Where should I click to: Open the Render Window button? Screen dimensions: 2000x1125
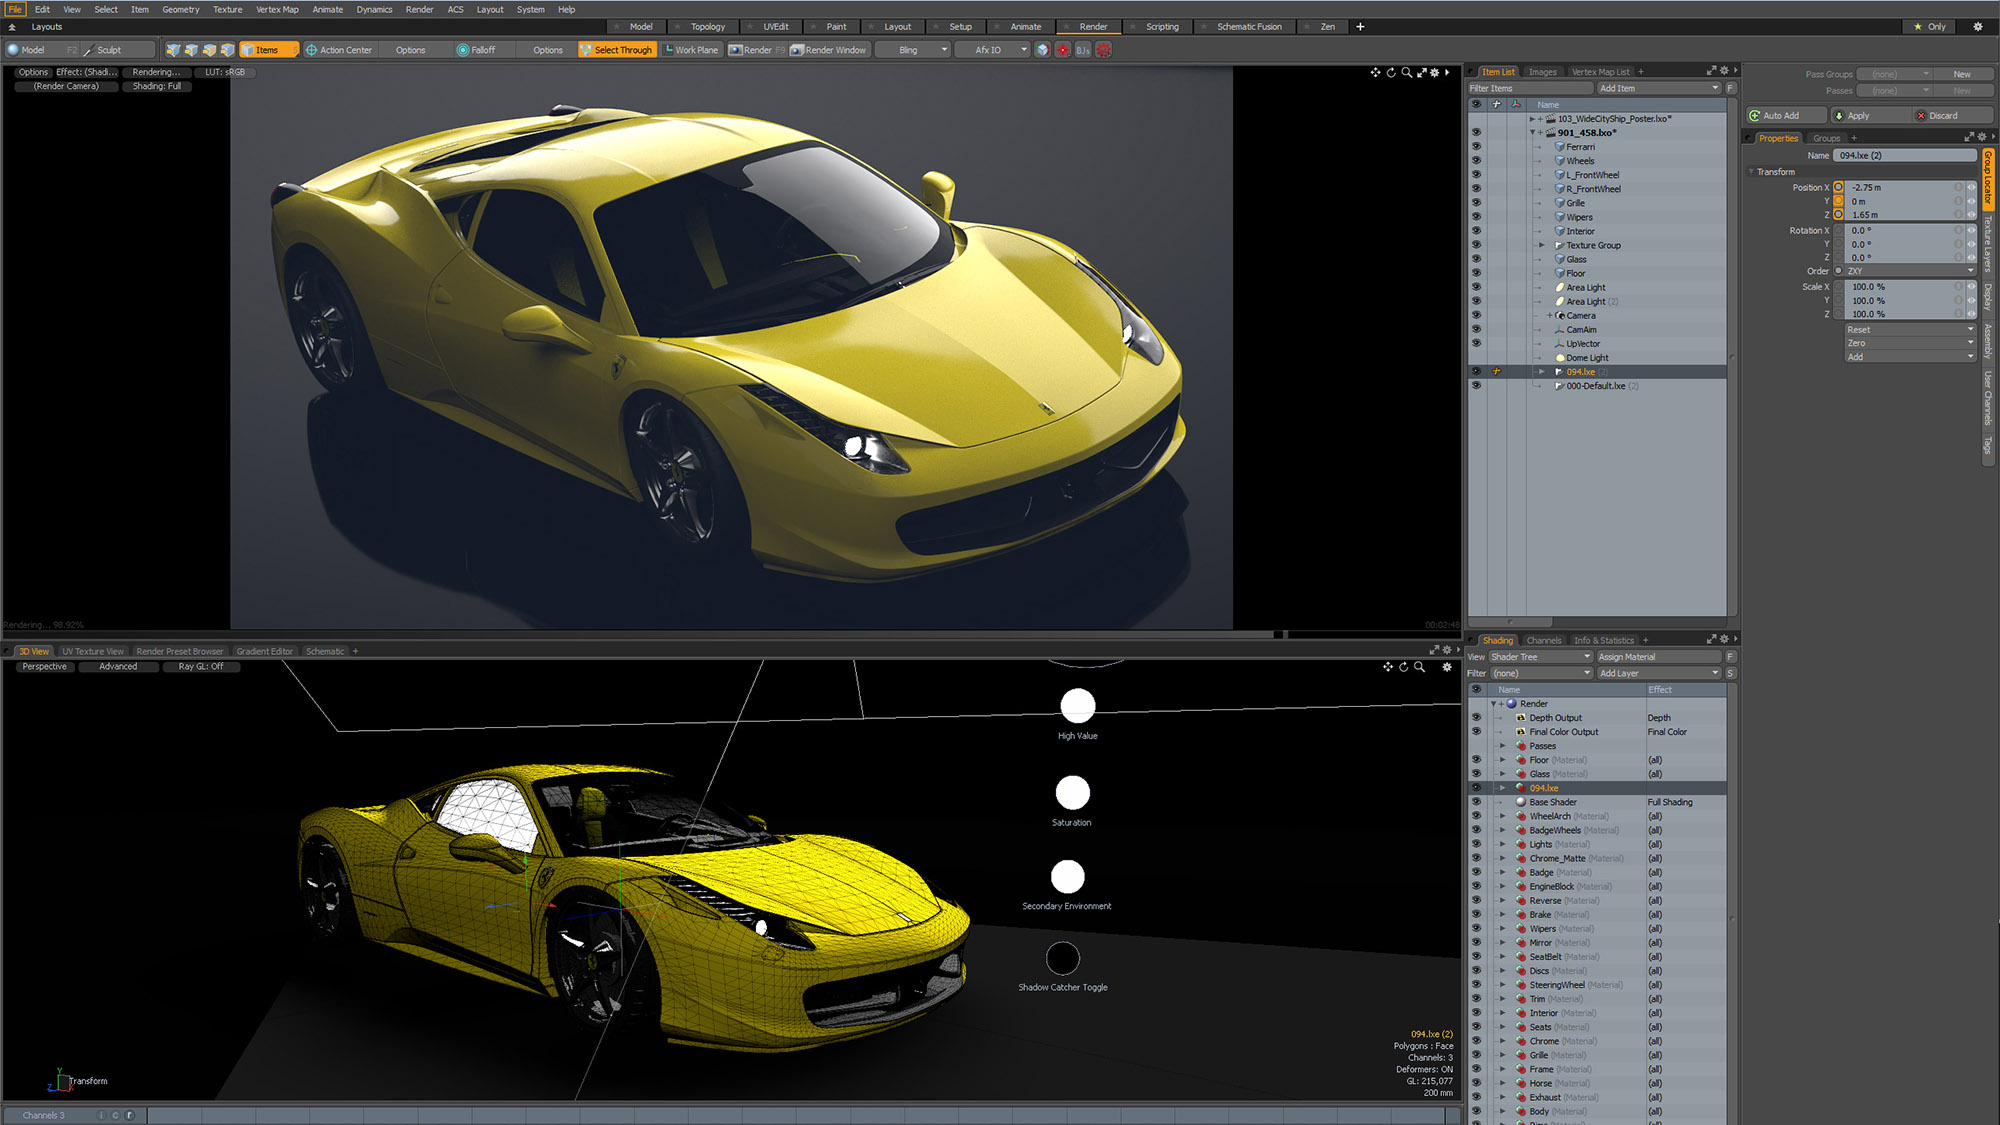point(829,50)
